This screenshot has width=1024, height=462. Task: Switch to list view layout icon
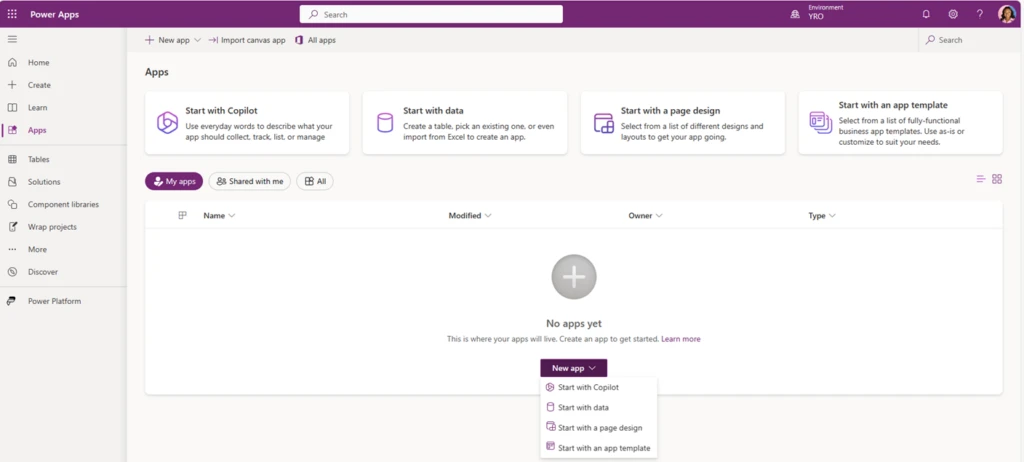coord(980,179)
